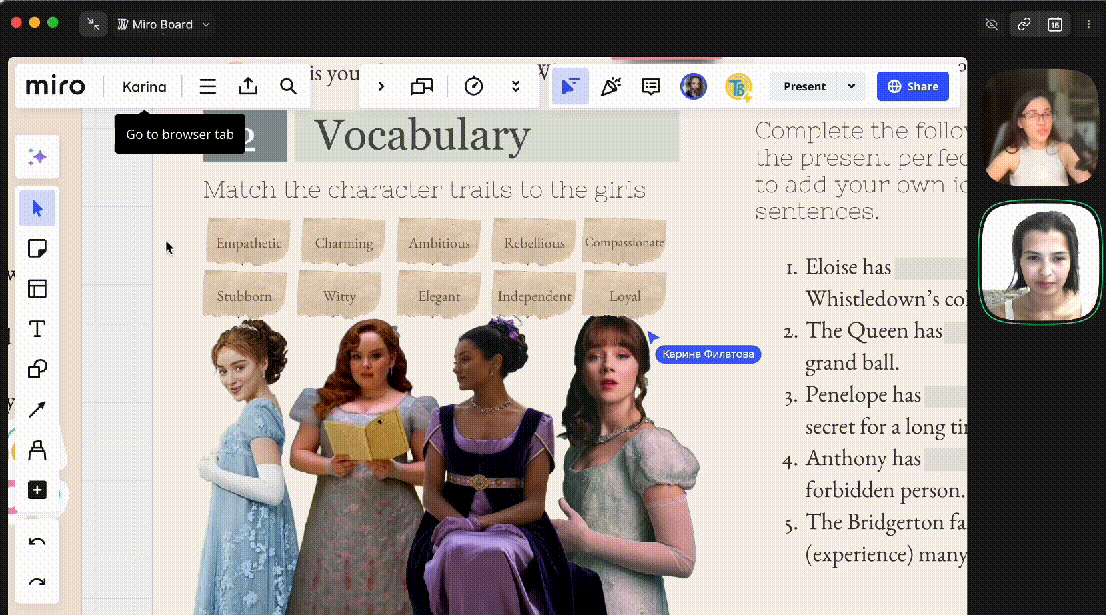Open Miro AI sparkle tool
Viewport: 1106px width, 615px height.
pos(37,157)
